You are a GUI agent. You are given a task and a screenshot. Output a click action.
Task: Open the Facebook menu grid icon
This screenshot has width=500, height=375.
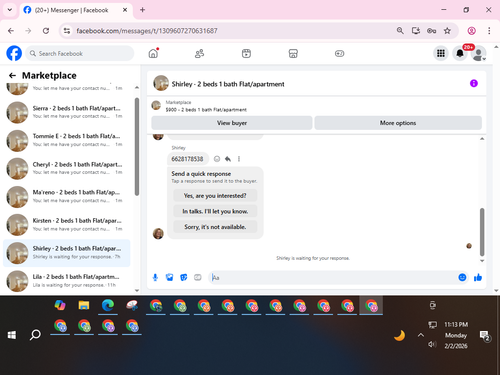[441, 53]
